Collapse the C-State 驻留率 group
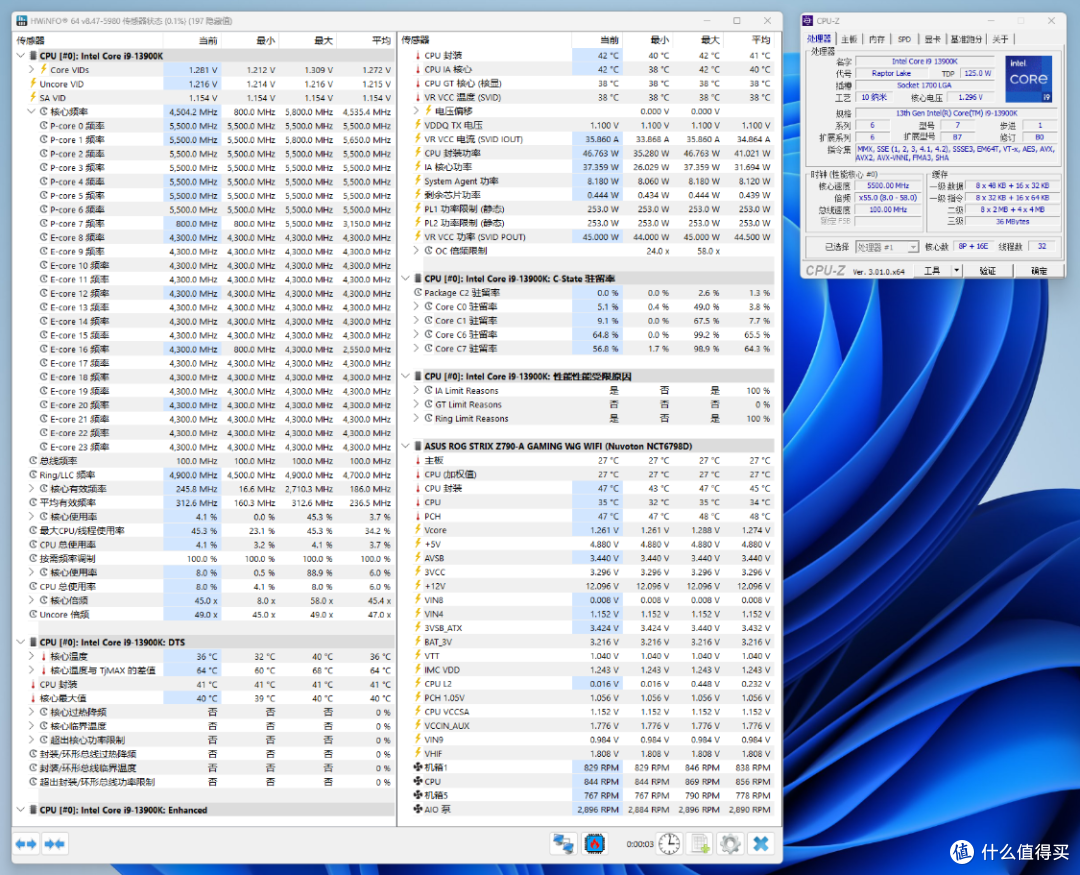 click(x=406, y=278)
